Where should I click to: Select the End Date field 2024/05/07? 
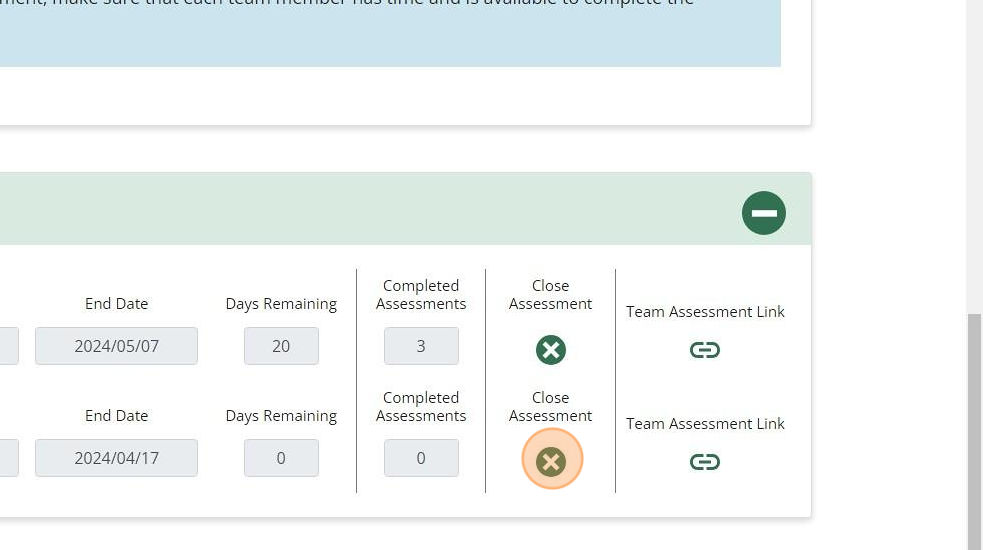click(x=117, y=346)
